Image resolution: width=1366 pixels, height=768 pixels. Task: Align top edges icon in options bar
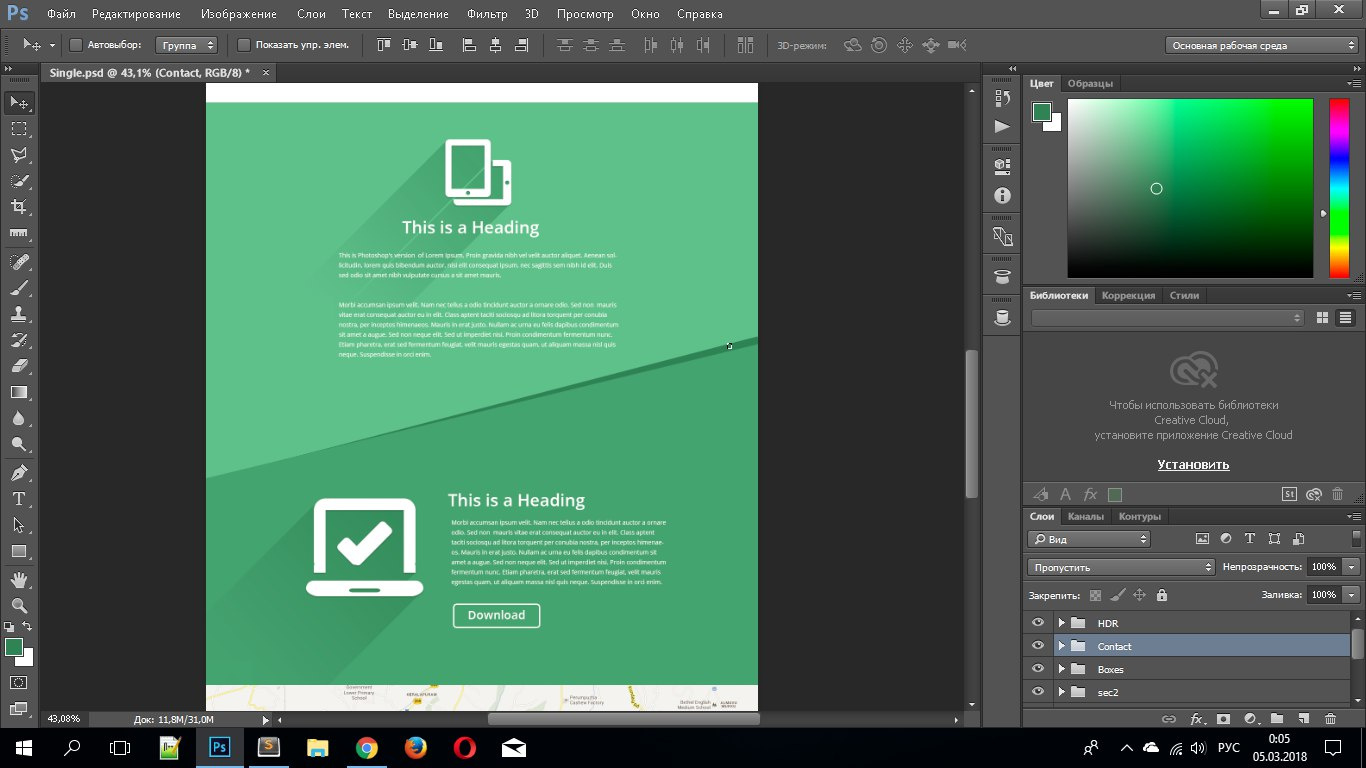(384, 45)
